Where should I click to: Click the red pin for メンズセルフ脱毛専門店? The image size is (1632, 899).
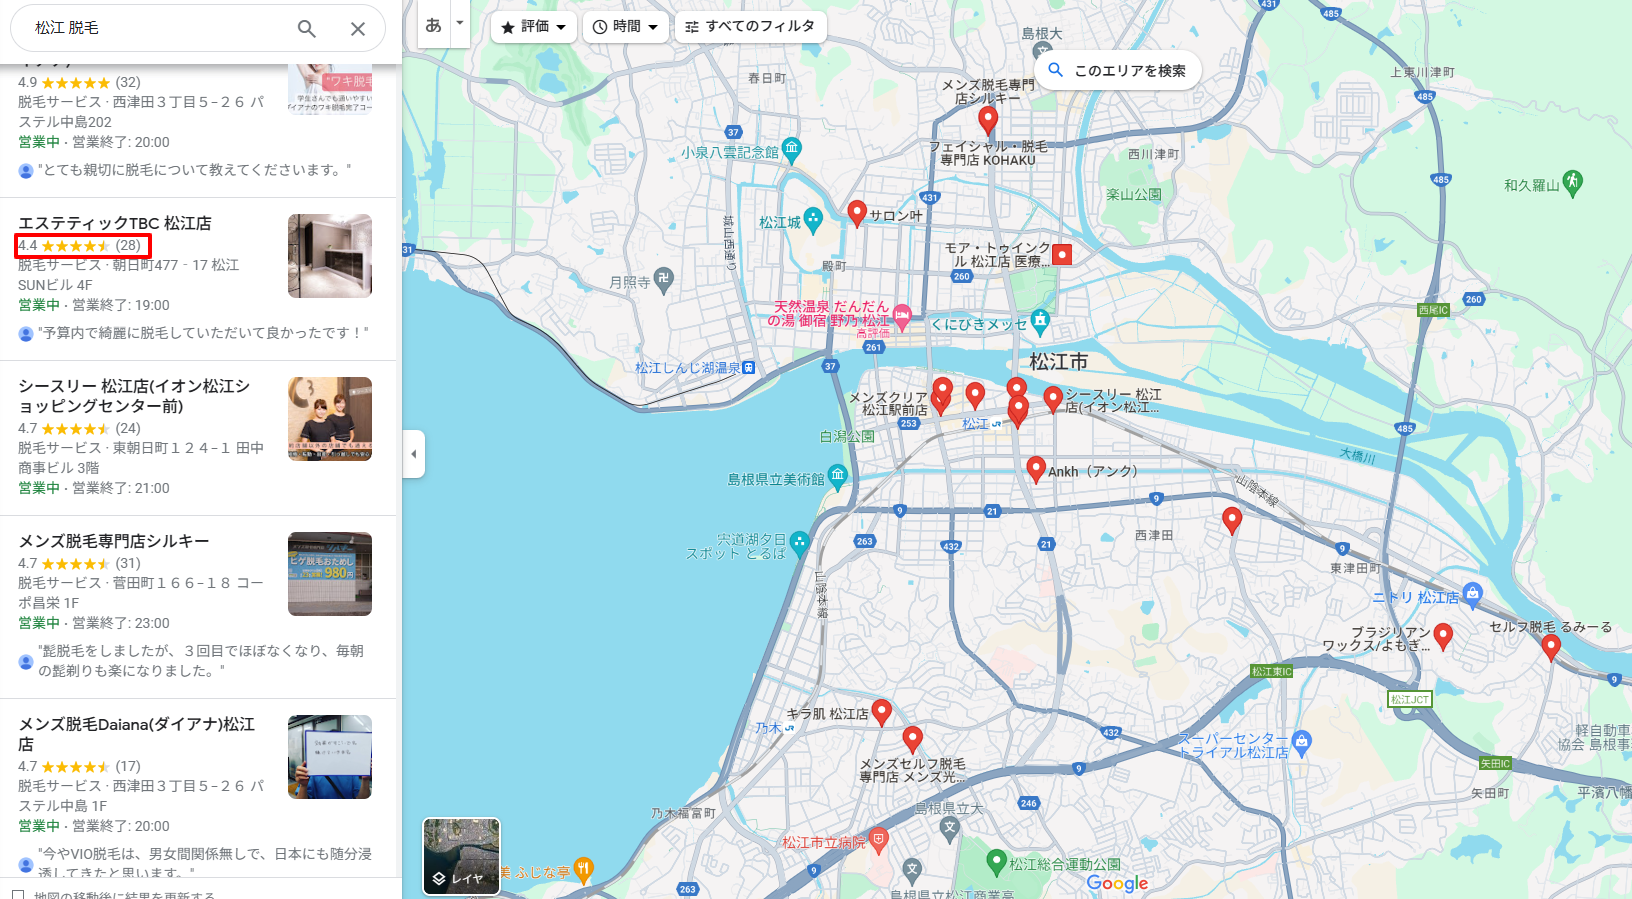click(912, 739)
